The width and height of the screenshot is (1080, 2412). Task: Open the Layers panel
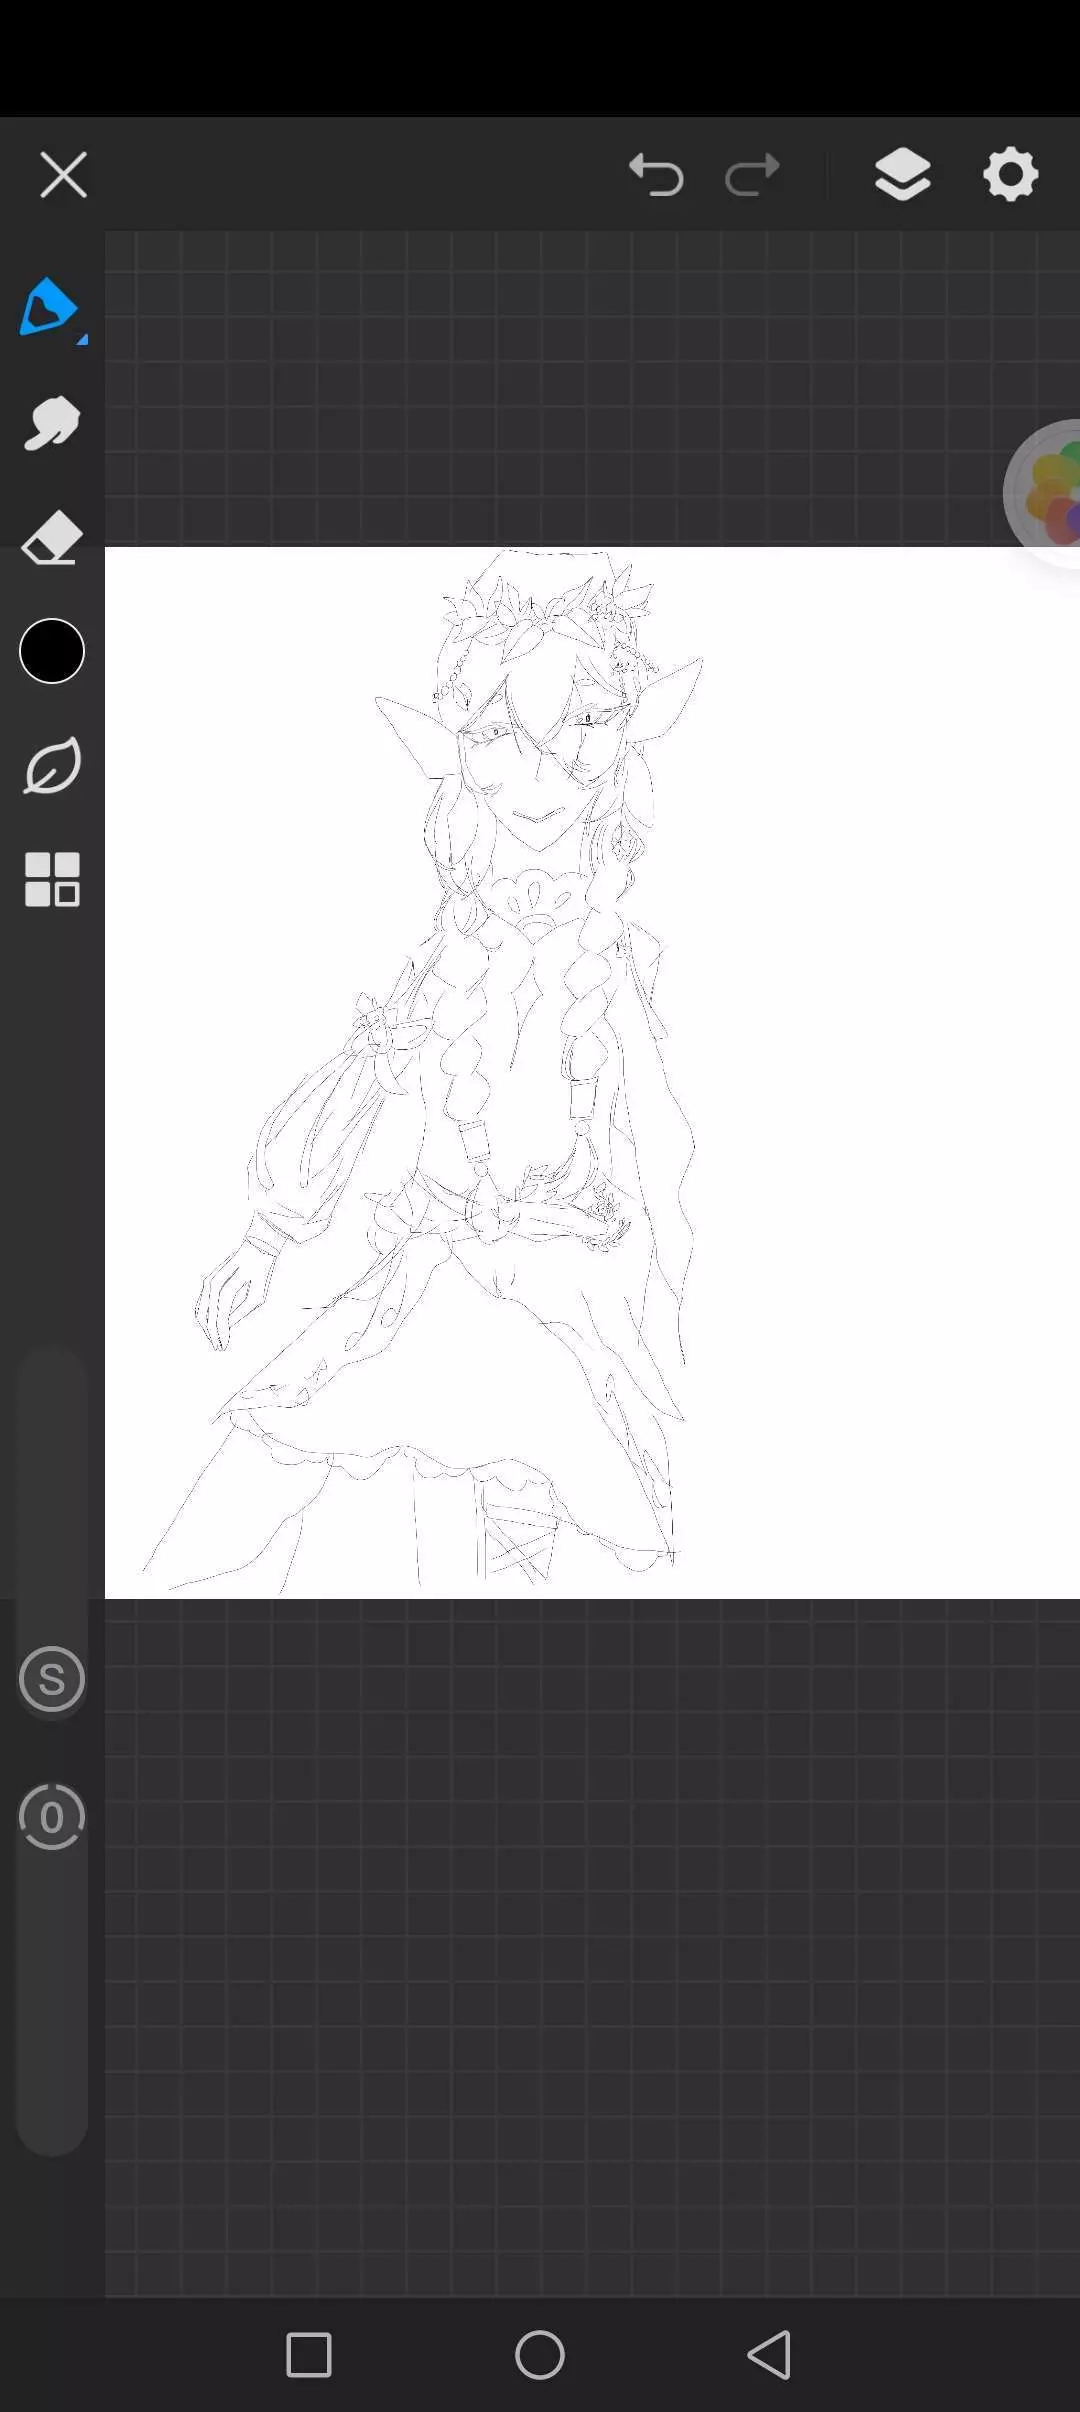[x=902, y=175]
